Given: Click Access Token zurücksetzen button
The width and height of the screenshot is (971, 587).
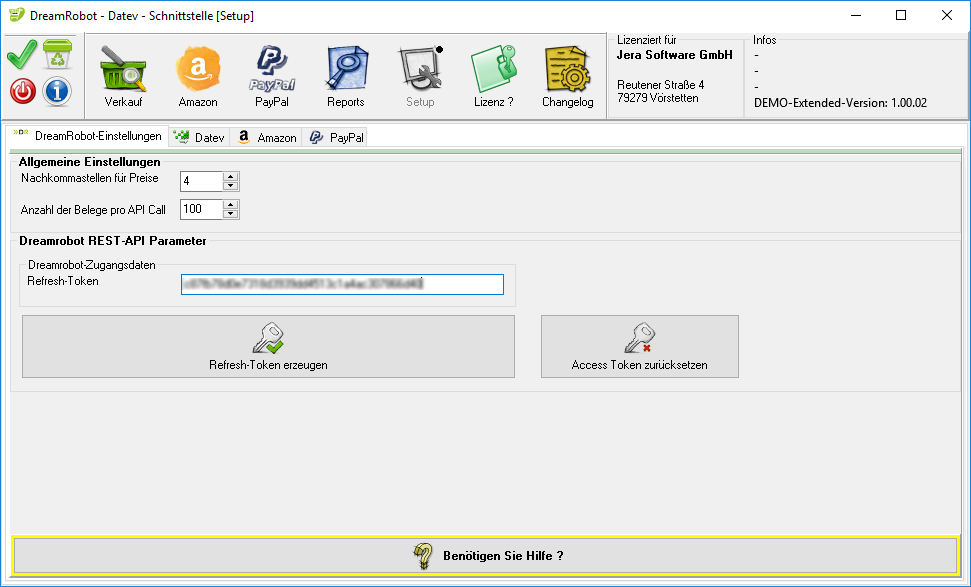Looking at the screenshot, I should coord(639,346).
